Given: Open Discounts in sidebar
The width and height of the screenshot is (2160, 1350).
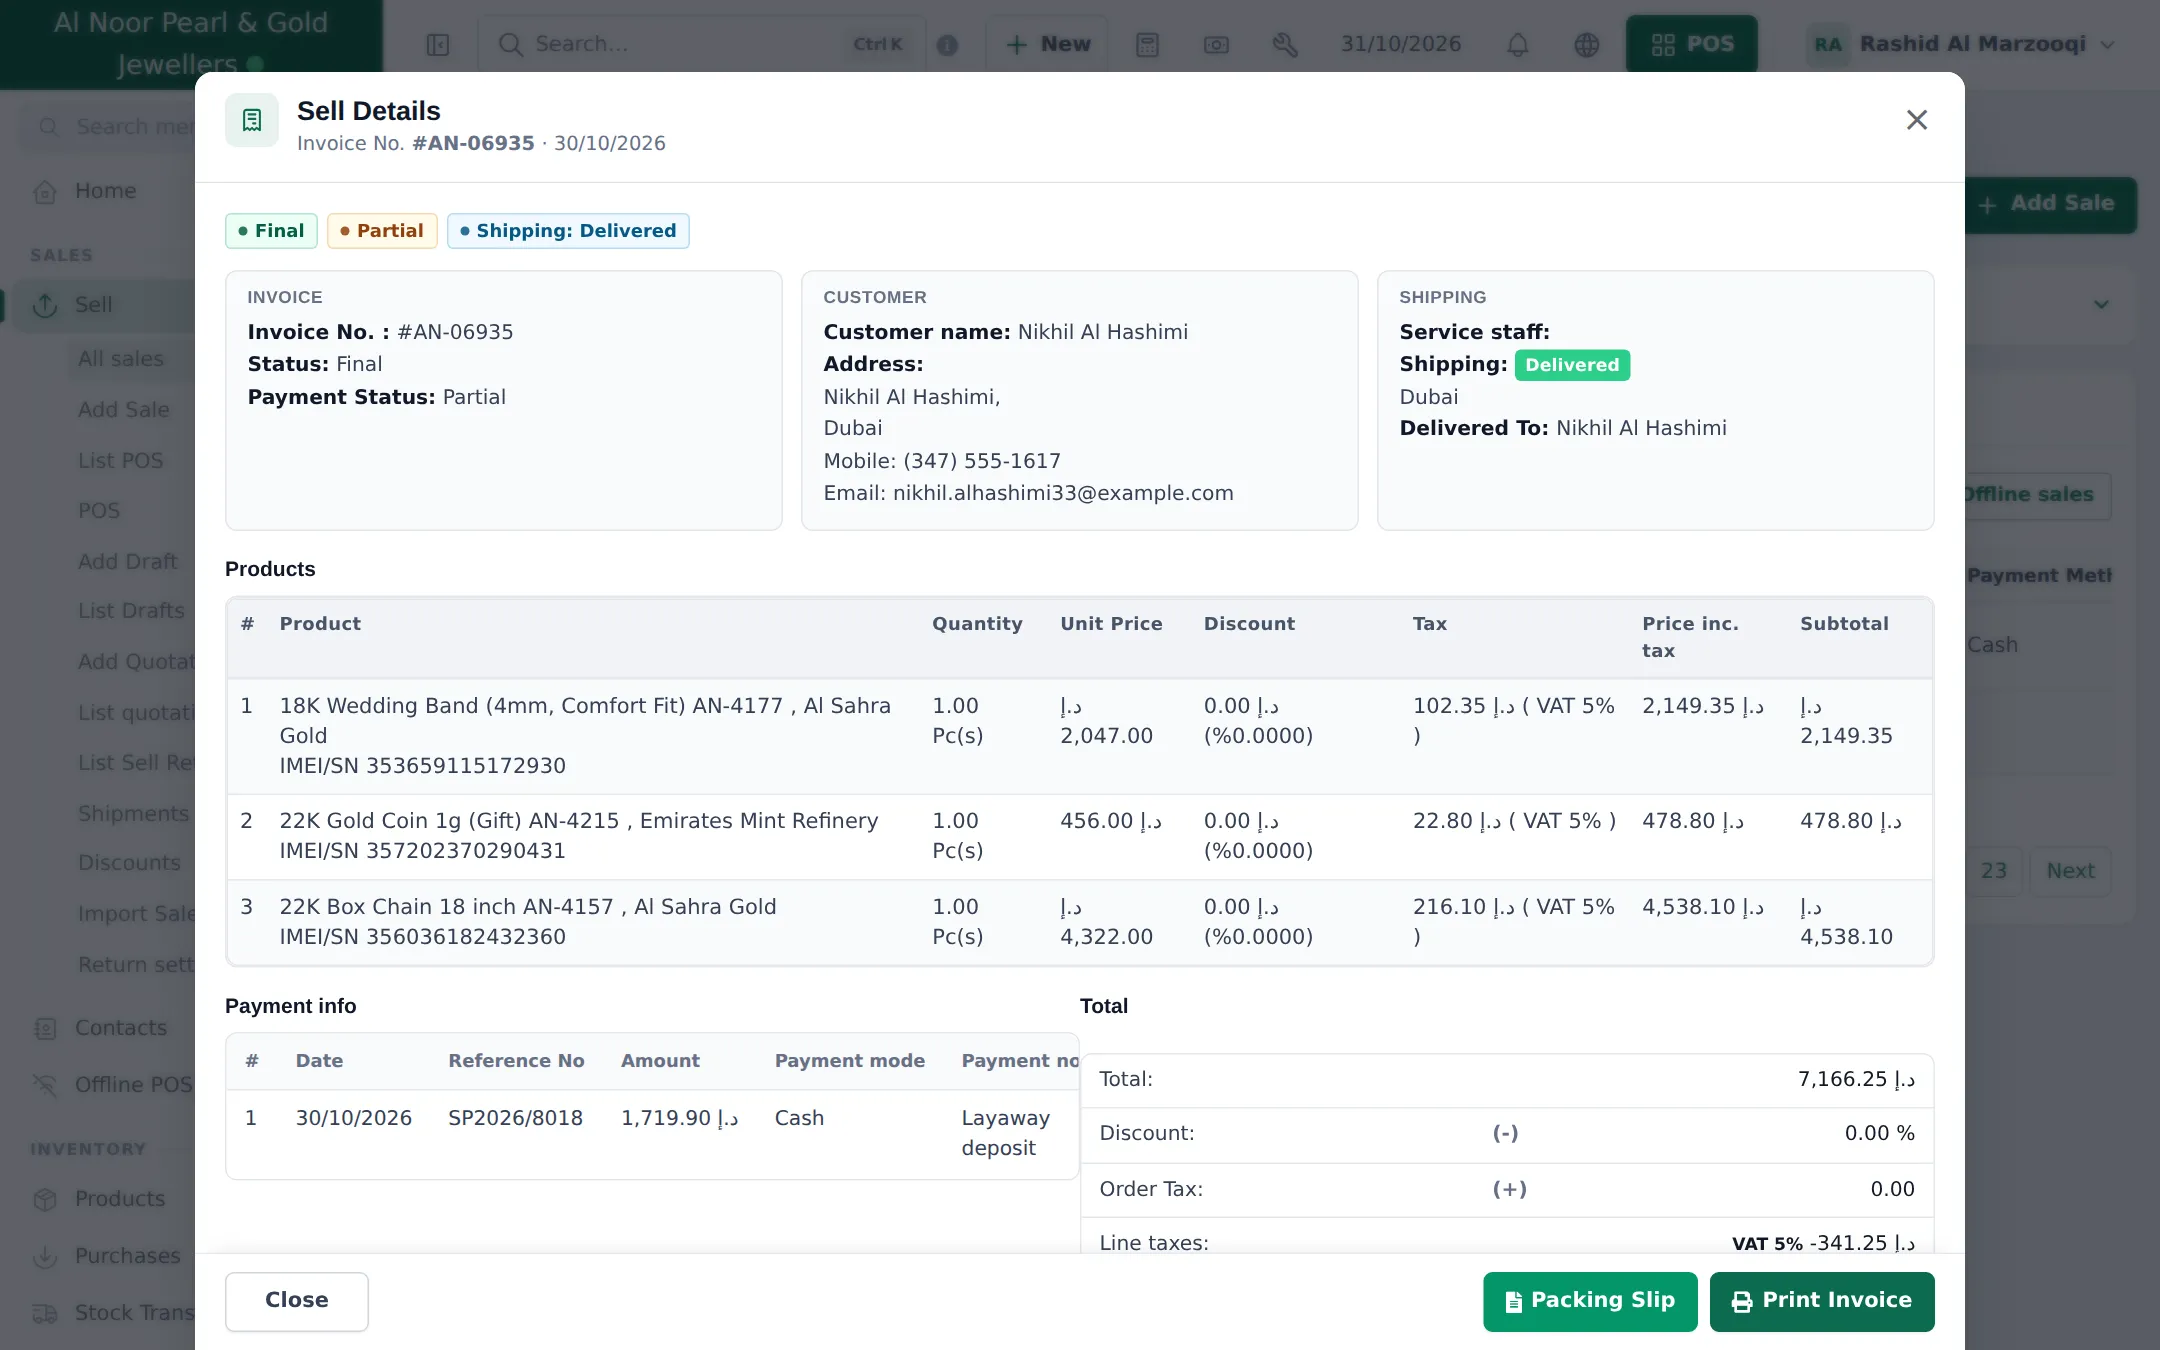Looking at the screenshot, I should click(129, 863).
